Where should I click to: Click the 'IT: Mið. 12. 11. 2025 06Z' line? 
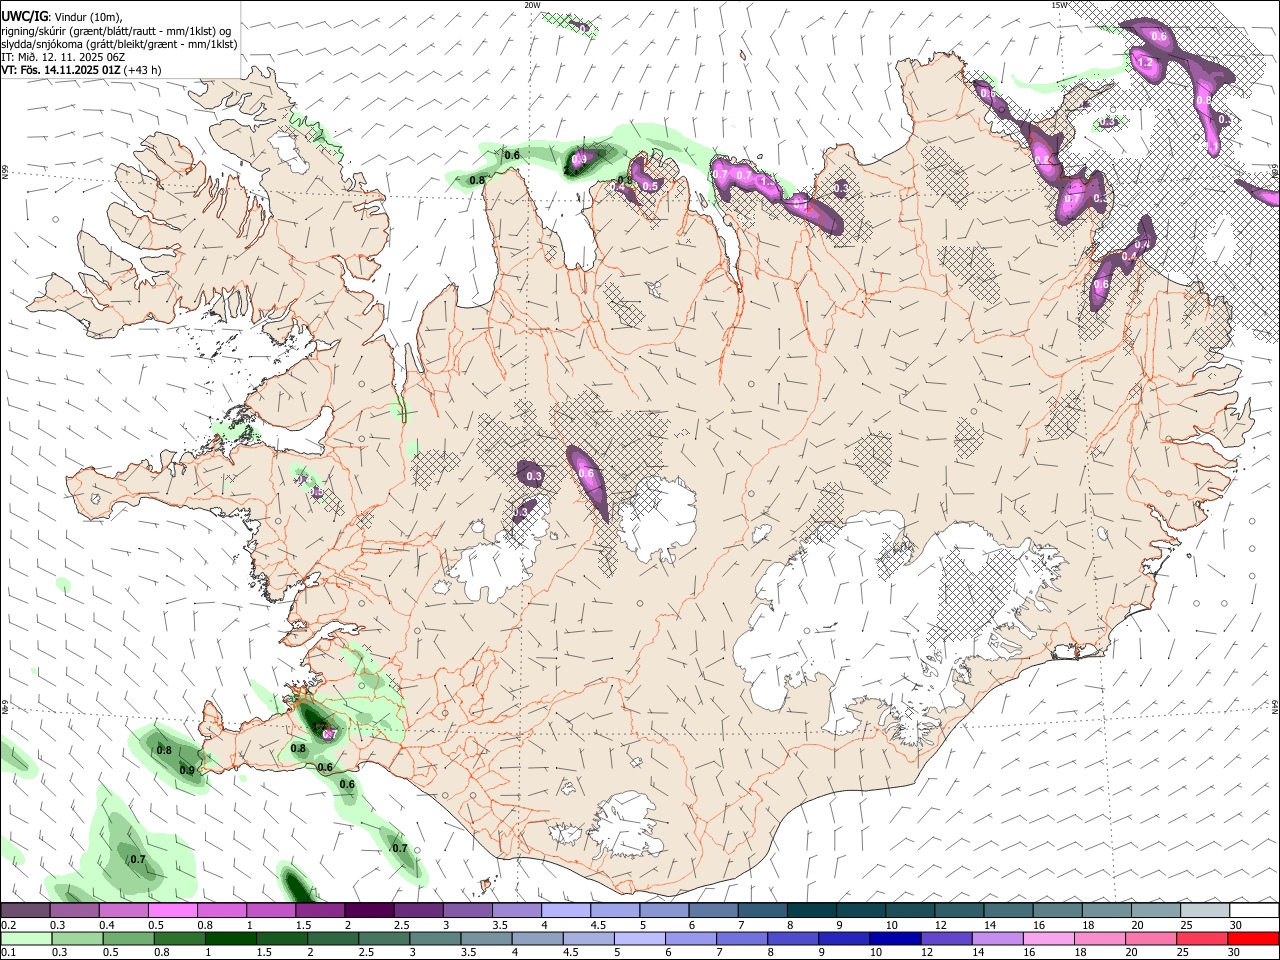(63, 57)
